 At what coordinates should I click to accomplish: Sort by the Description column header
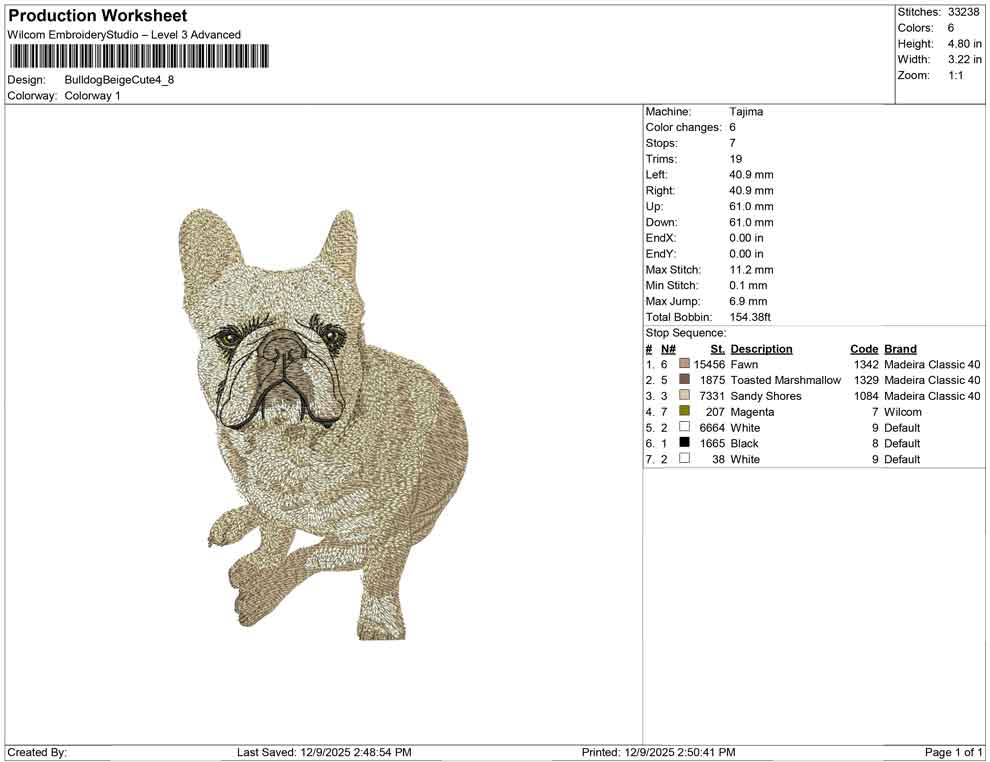(761, 349)
